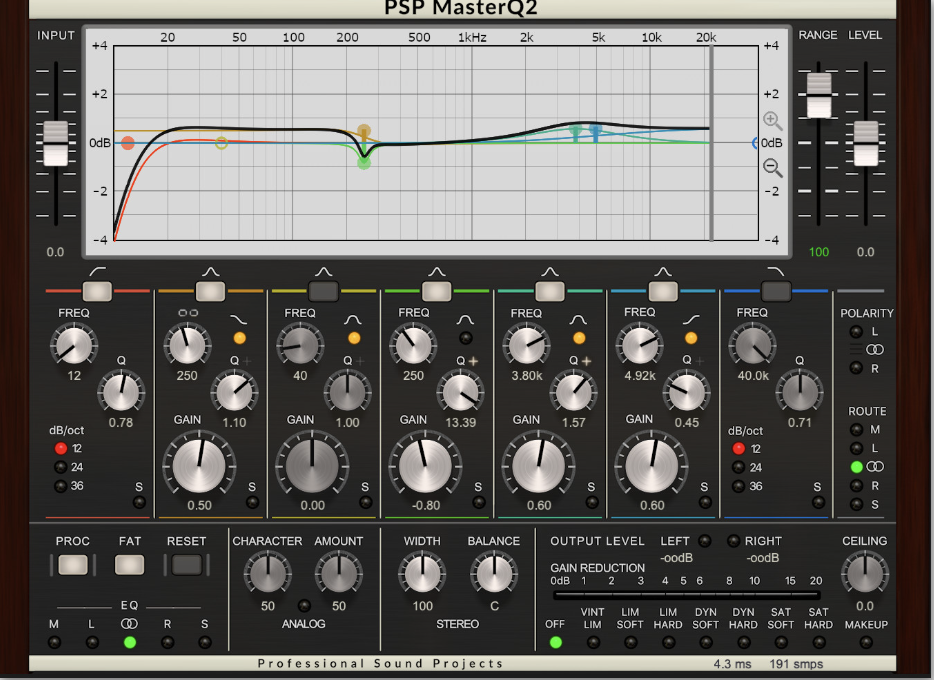Click the red band handle on EQ graph
The image size is (934, 680).
(127, 143)
